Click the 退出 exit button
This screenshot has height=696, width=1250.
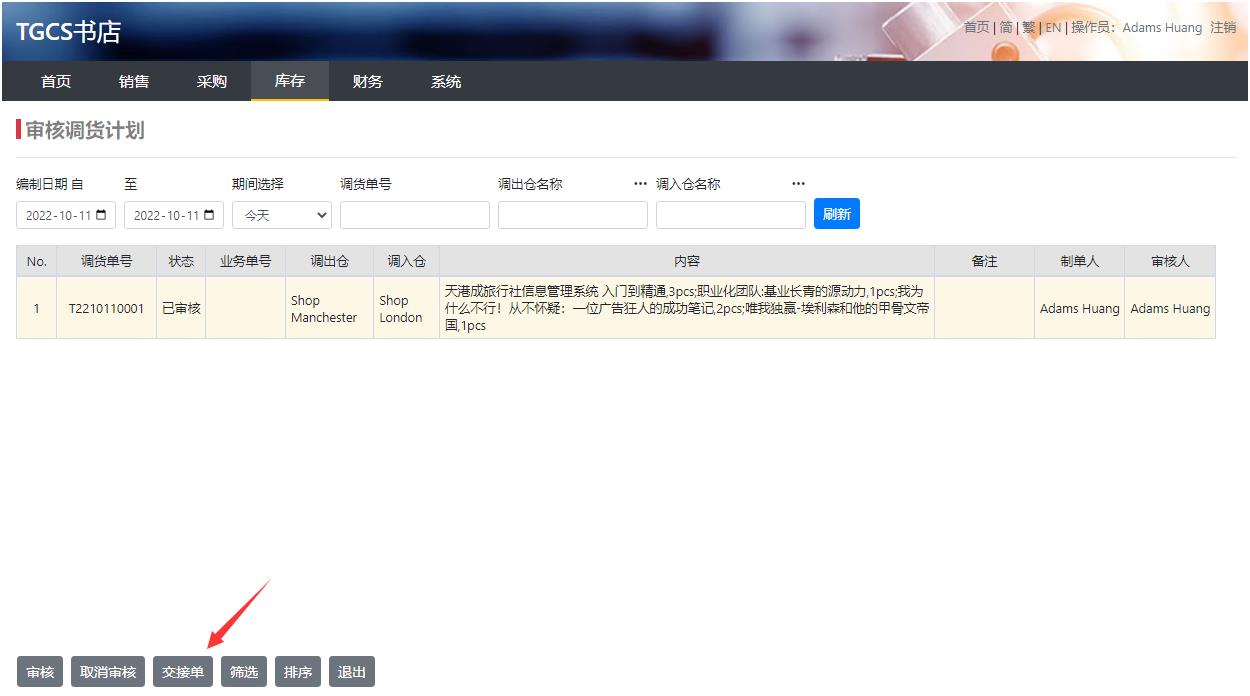[x=352, y=672]
